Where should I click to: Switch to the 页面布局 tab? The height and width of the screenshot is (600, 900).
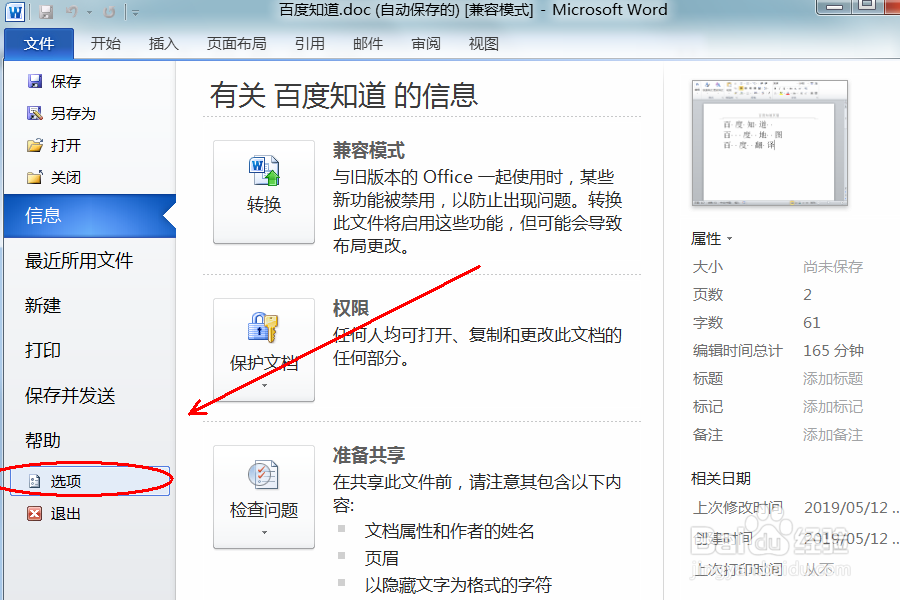coord(236,44)
